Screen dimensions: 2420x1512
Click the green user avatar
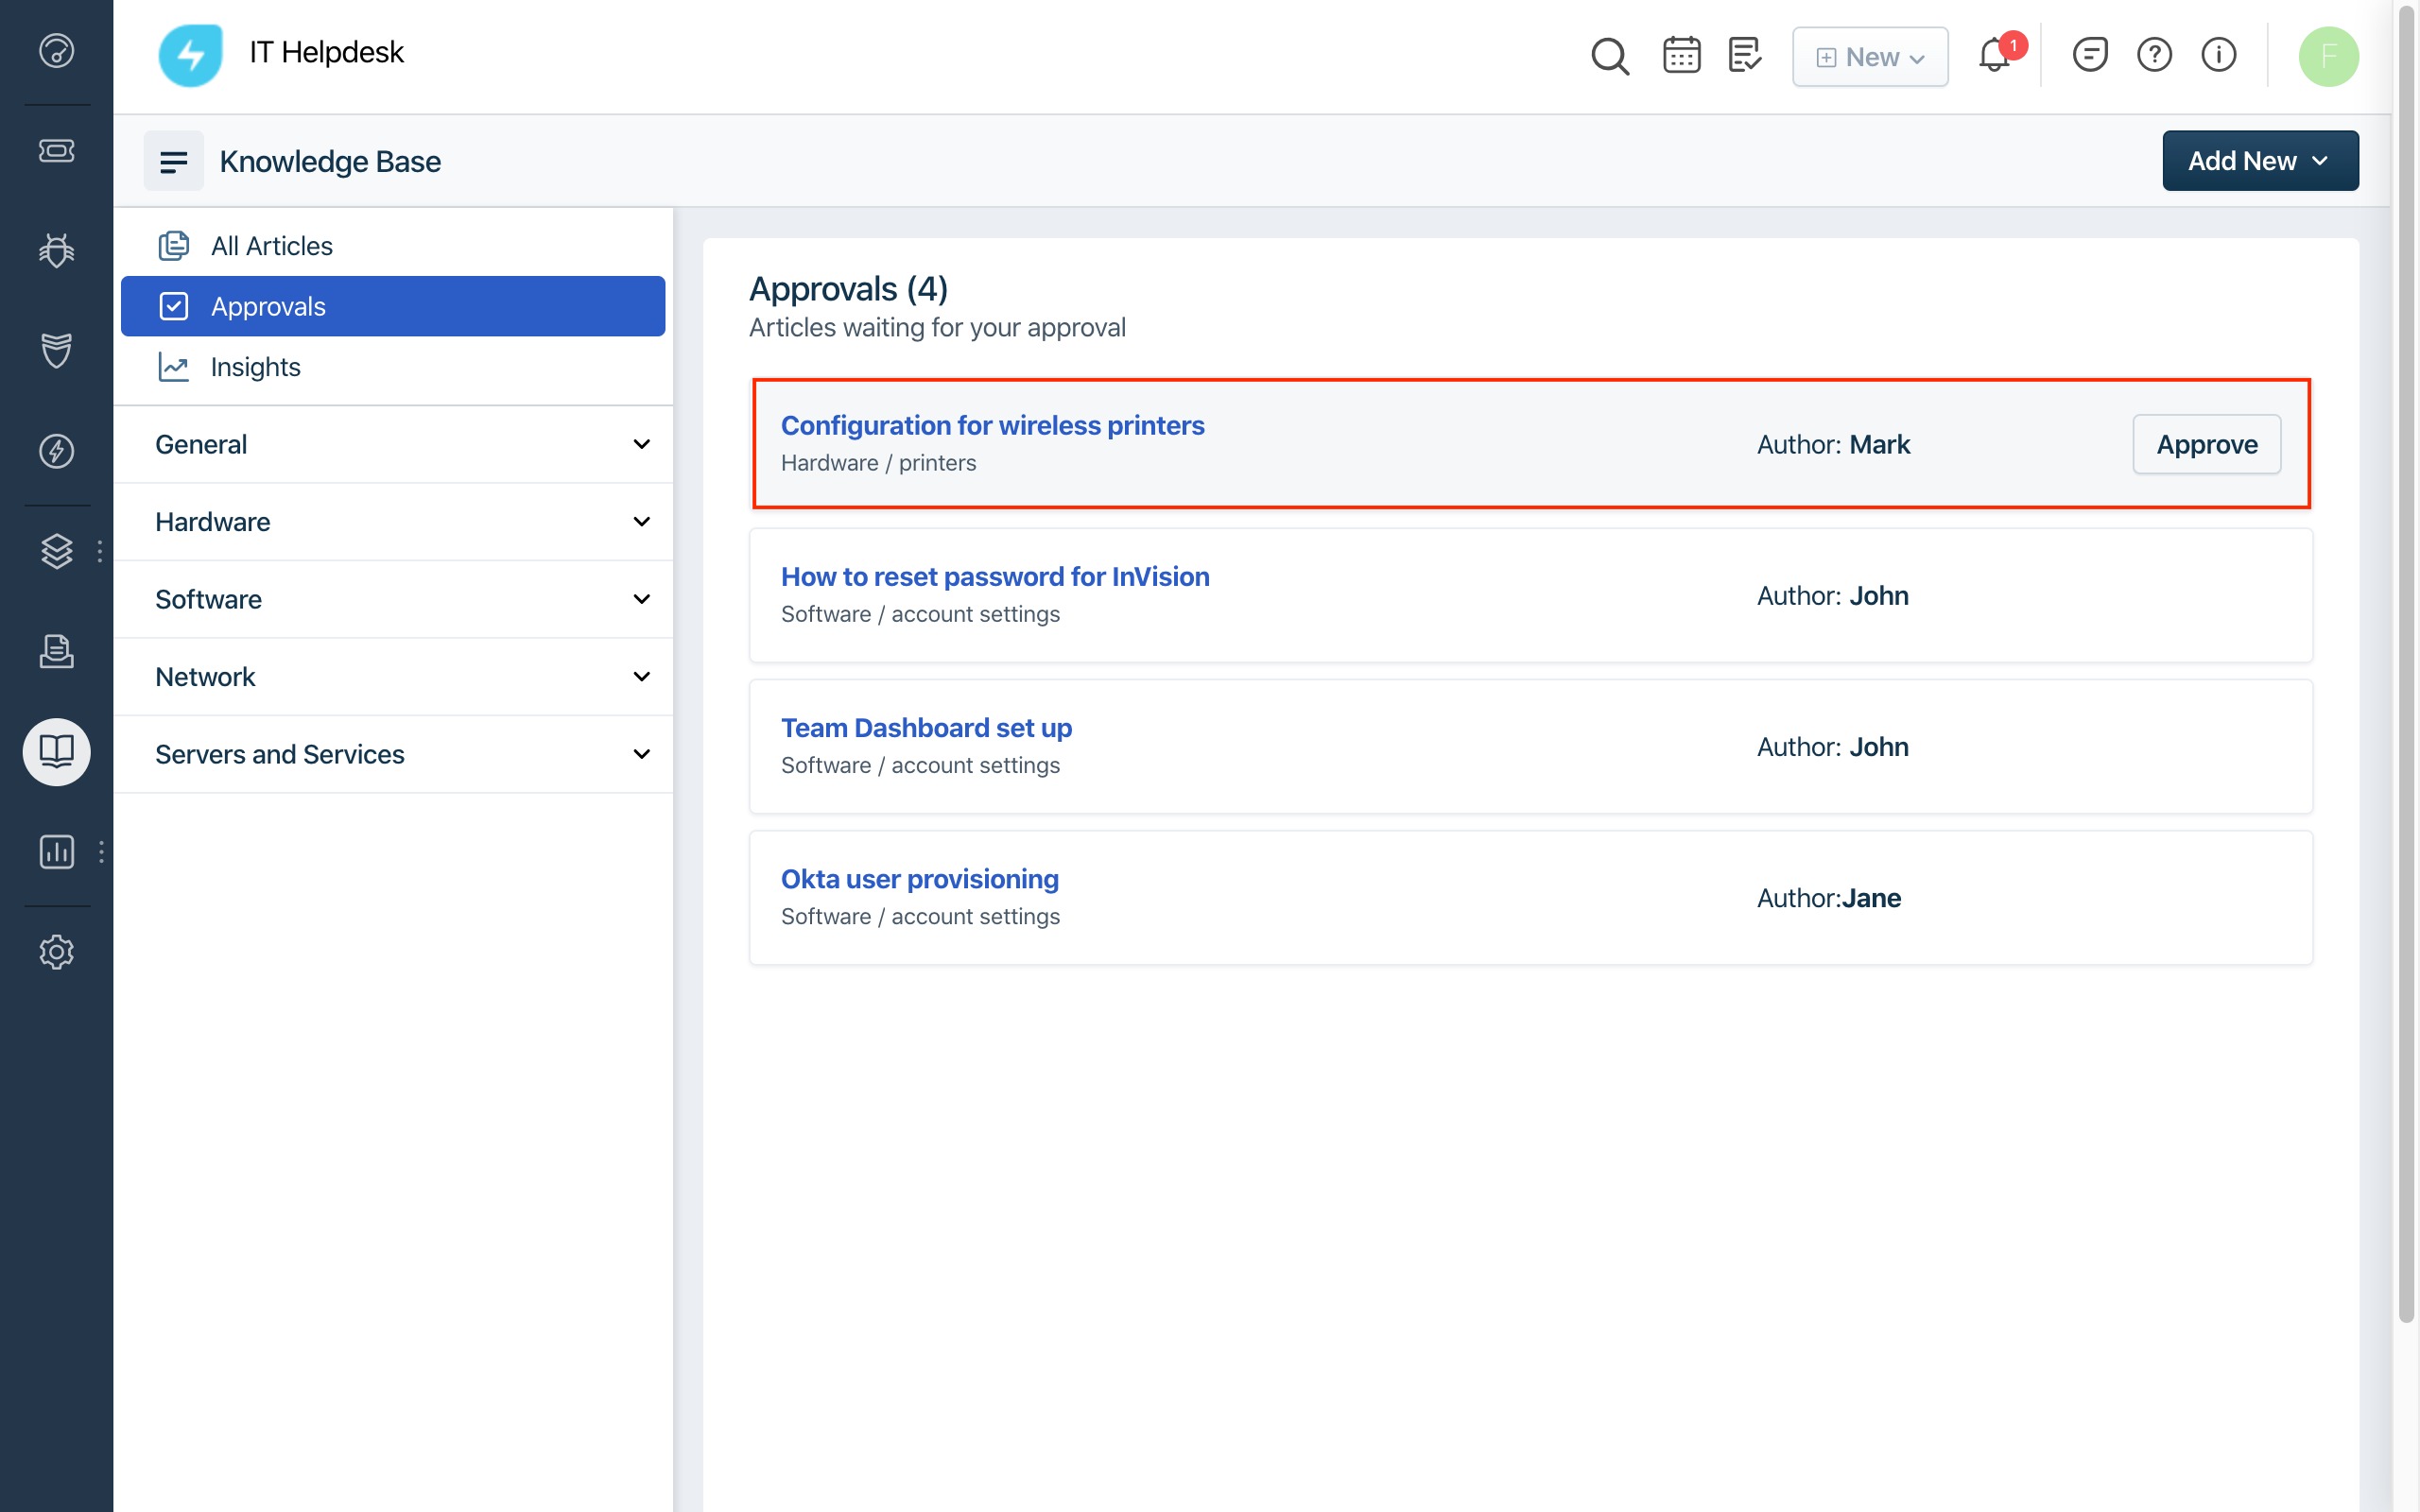coord(2327,56)
